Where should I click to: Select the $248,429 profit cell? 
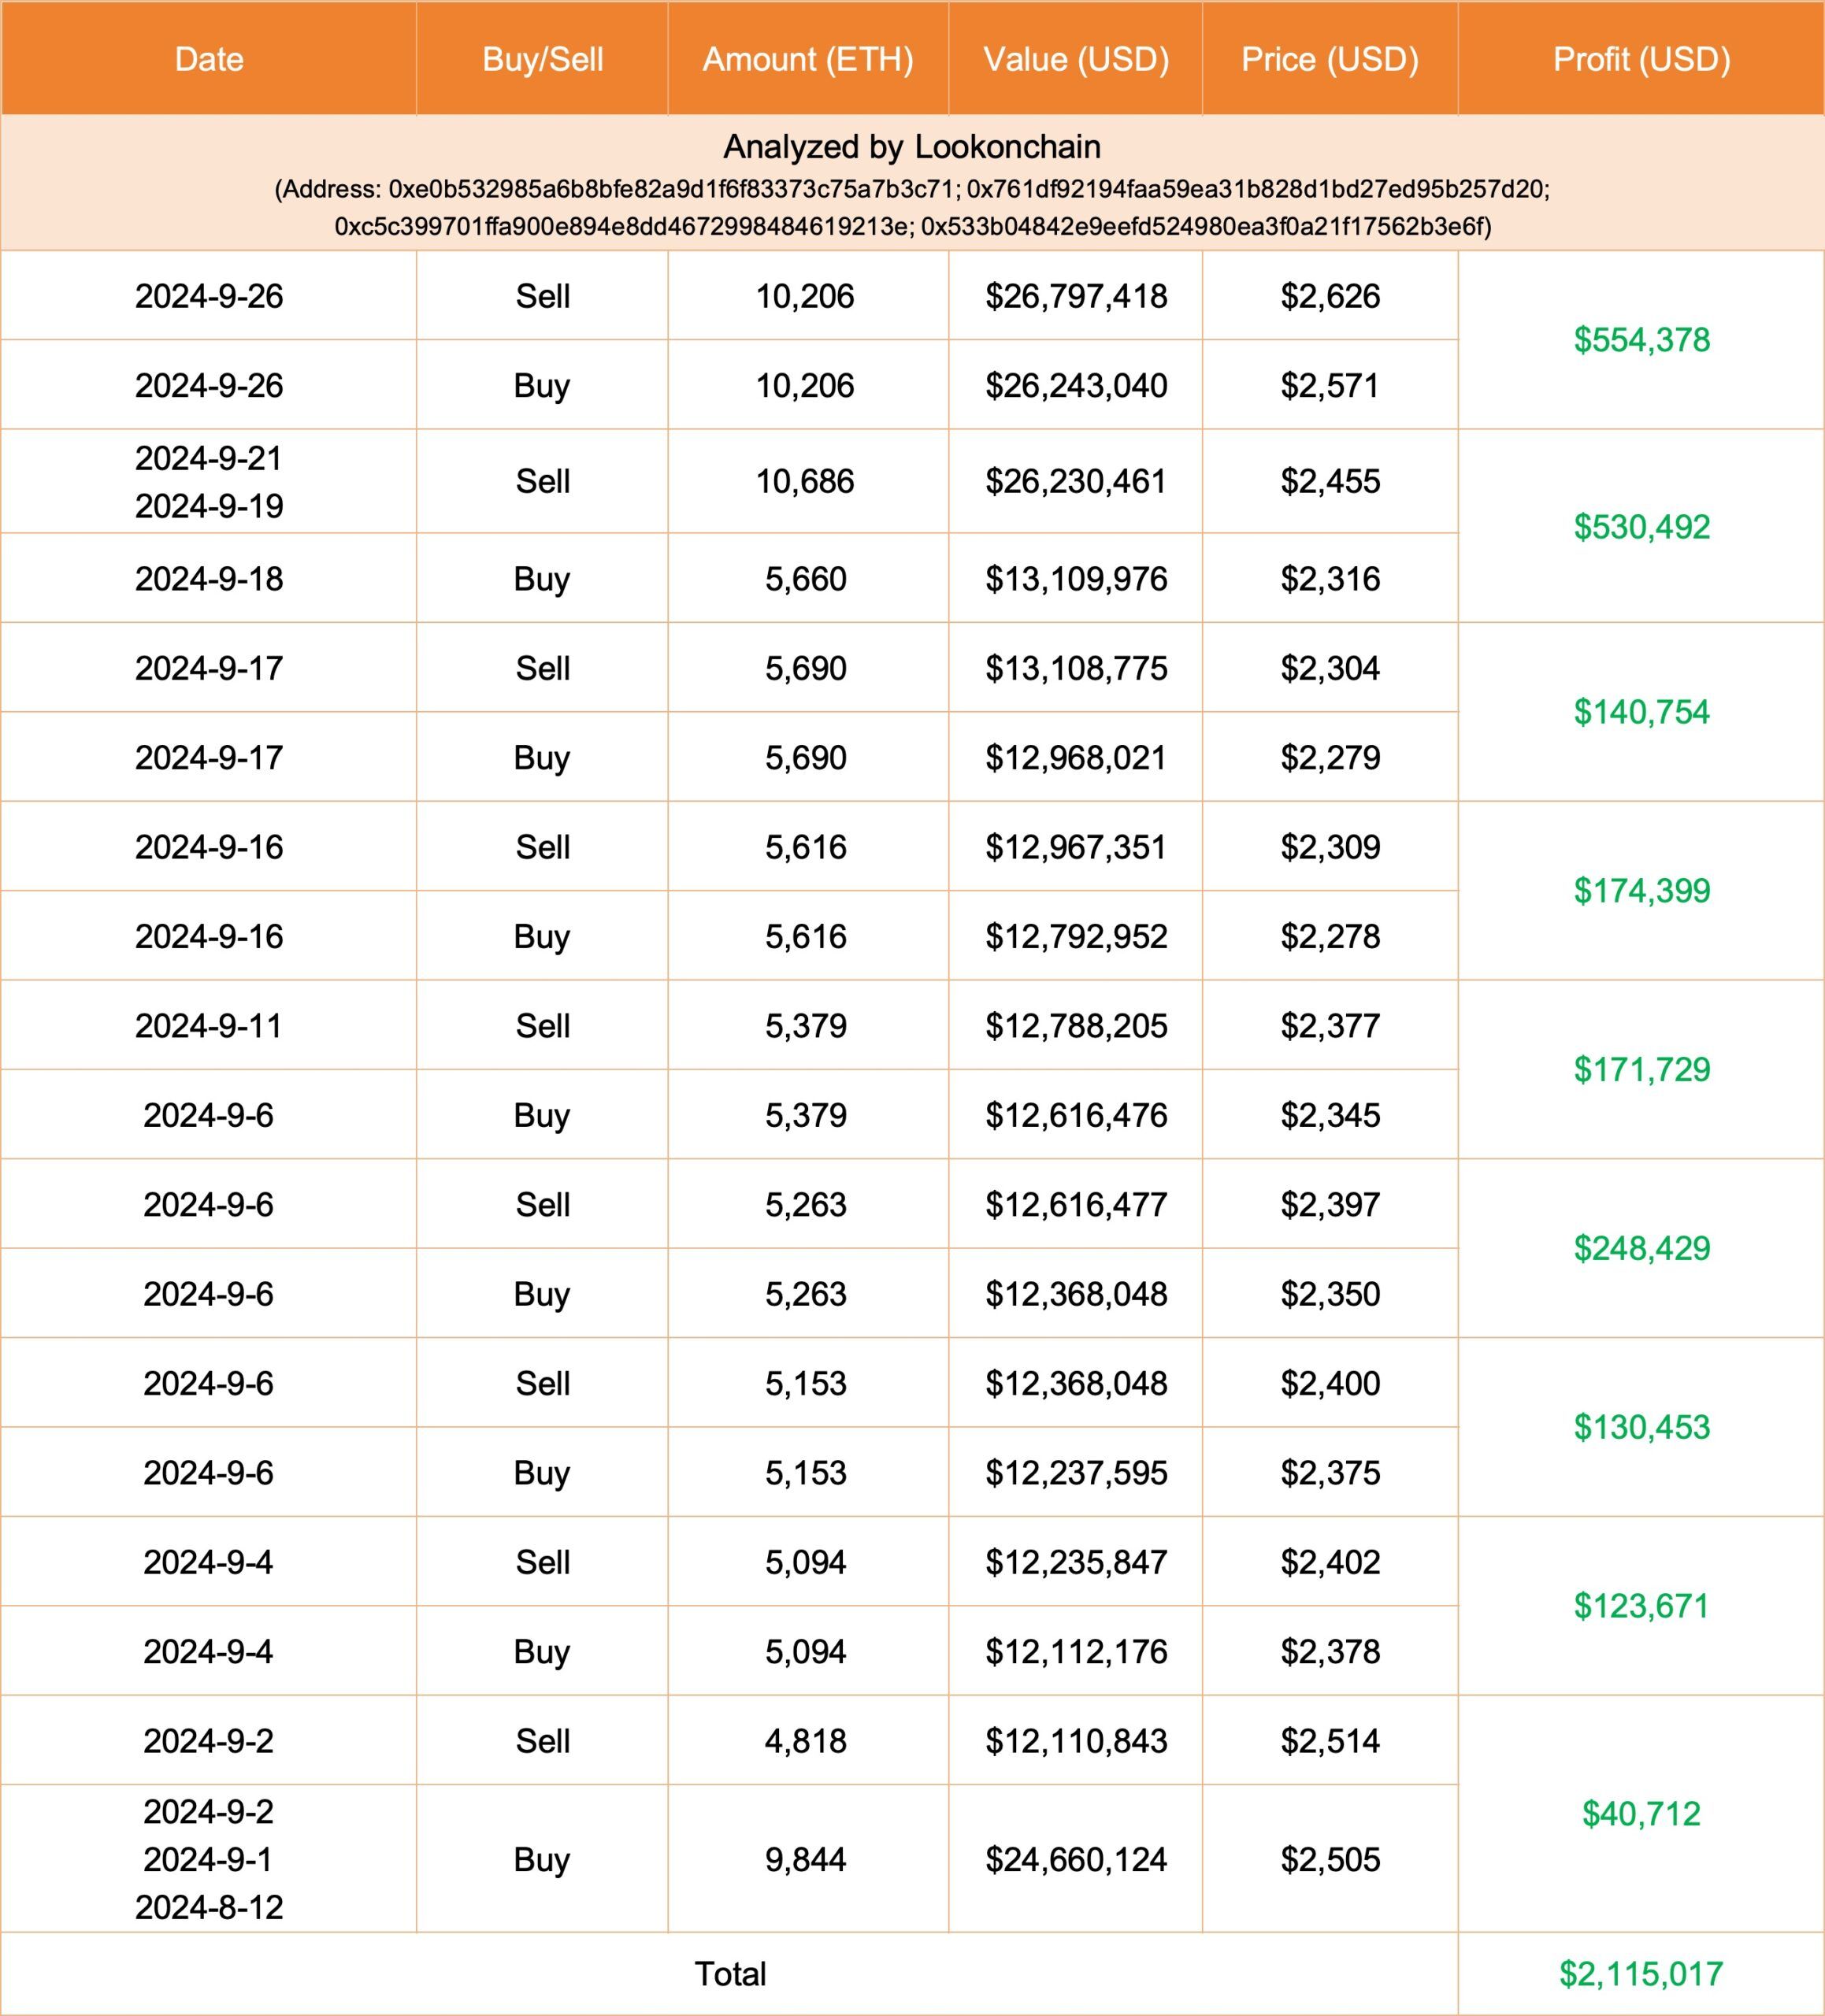pyautogui.click(x=1641, y=1248)
